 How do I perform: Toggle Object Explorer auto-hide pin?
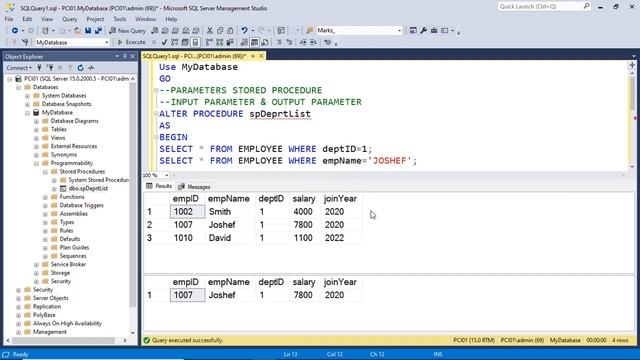click(125, 56)
